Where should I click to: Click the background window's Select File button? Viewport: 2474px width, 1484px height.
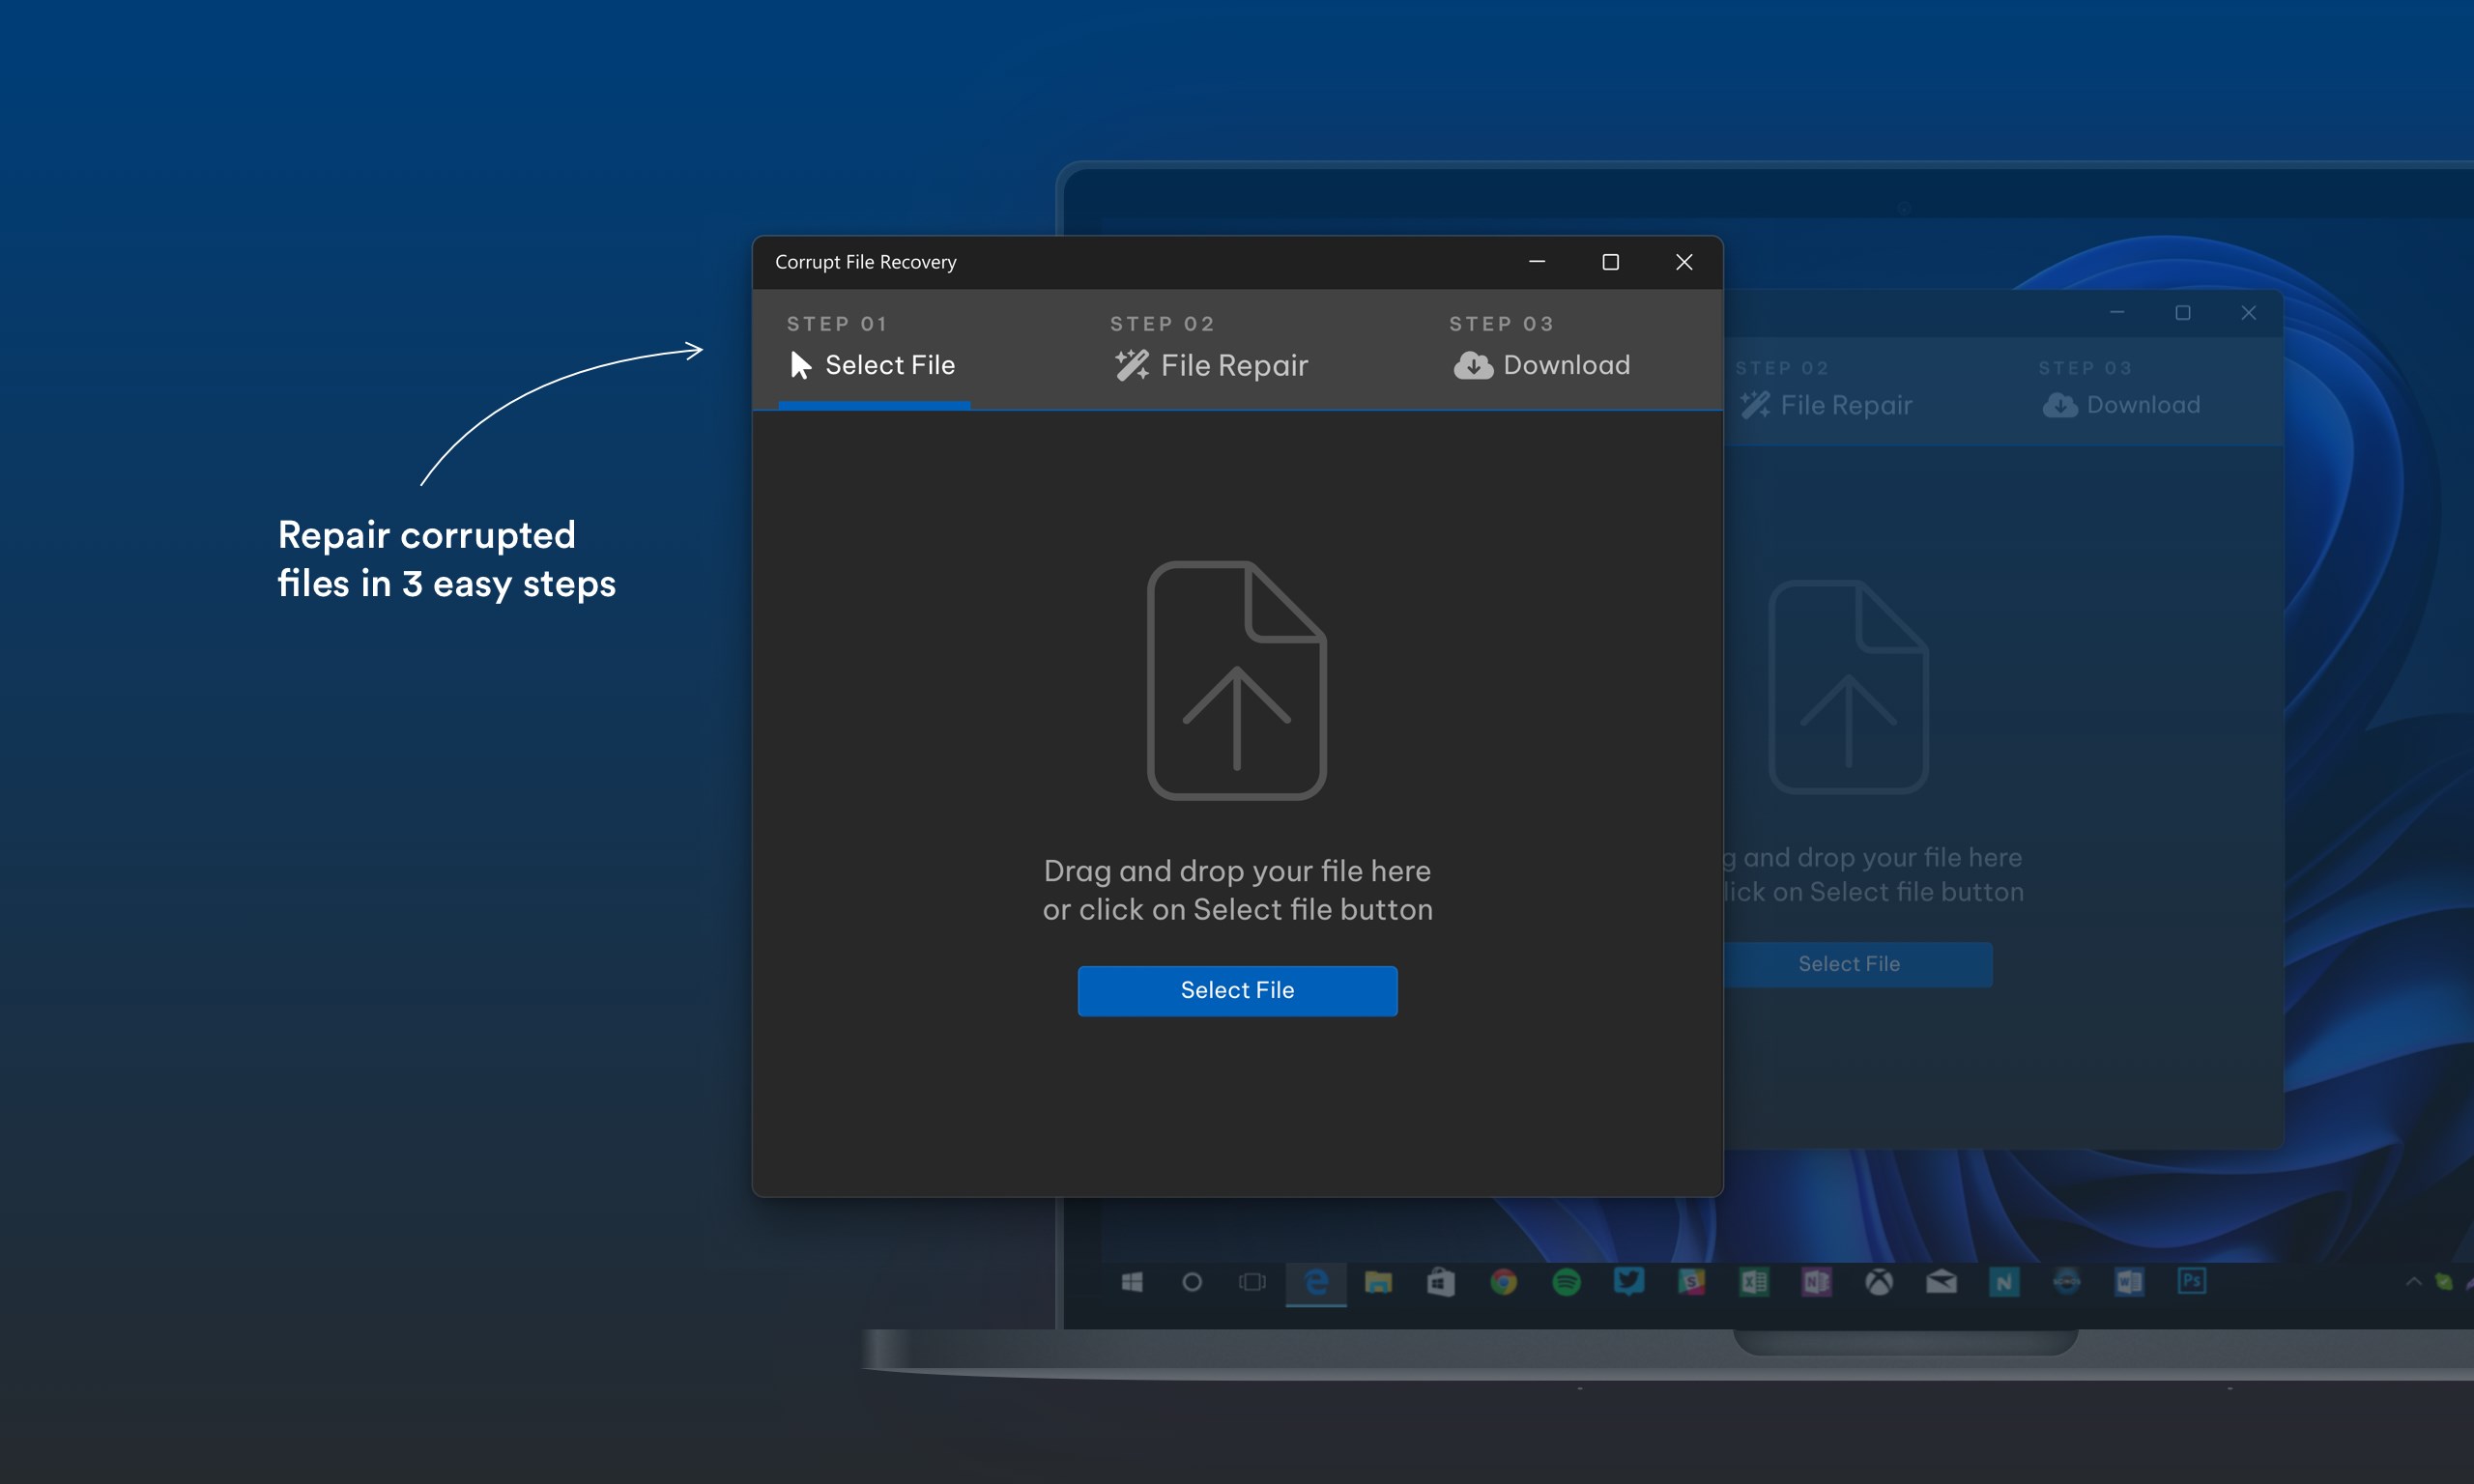point(1849,964)
